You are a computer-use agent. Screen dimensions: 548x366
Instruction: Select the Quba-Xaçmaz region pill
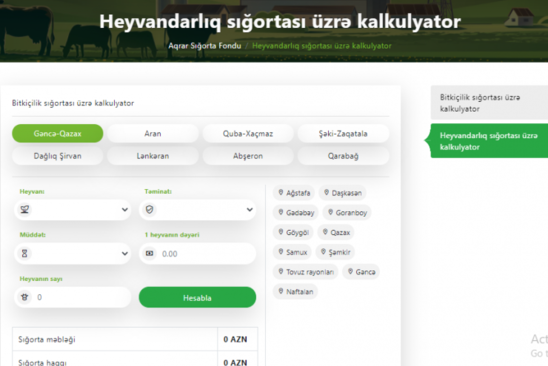(248, 134)
